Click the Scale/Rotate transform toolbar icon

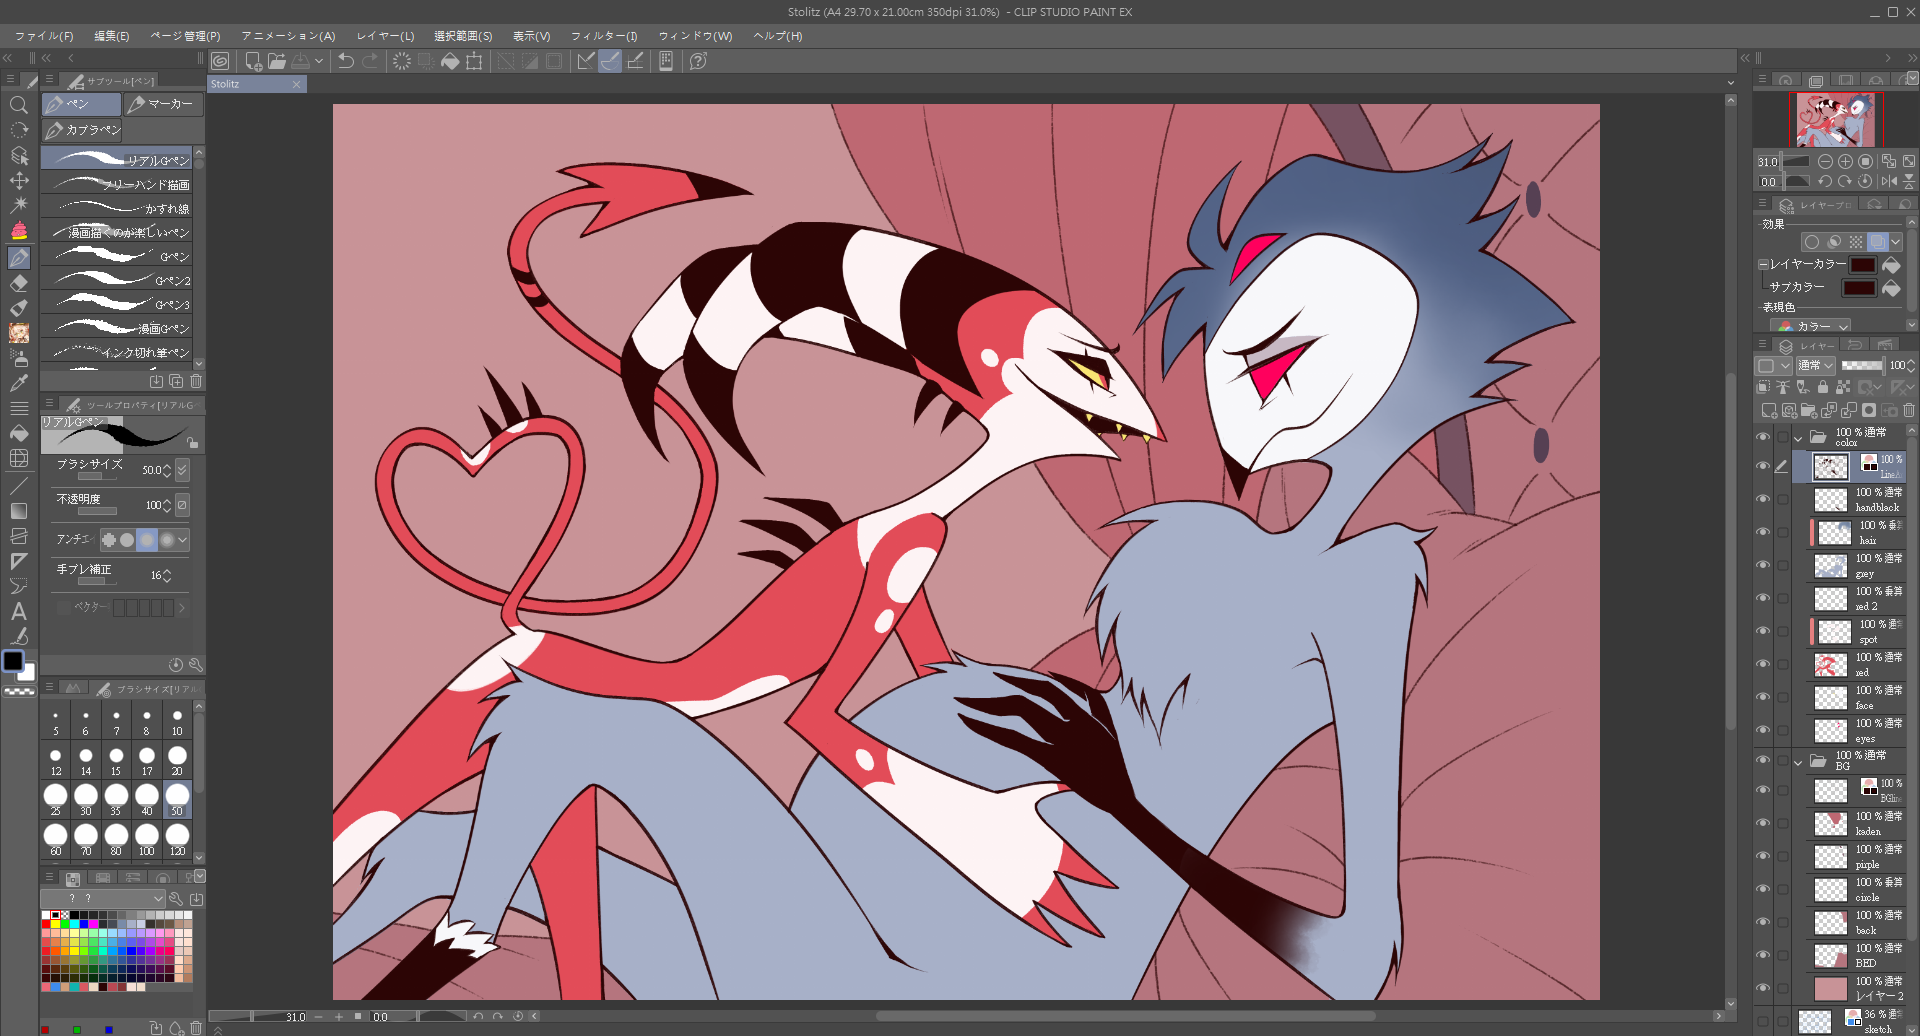pyautogui.click(x=474, y=61)
